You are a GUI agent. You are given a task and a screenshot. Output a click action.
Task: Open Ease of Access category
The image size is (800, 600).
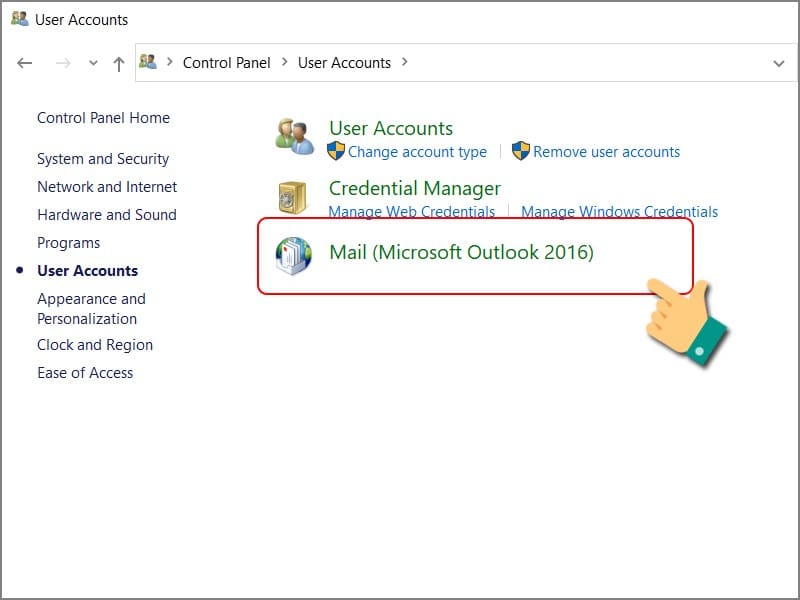[85, 373]
